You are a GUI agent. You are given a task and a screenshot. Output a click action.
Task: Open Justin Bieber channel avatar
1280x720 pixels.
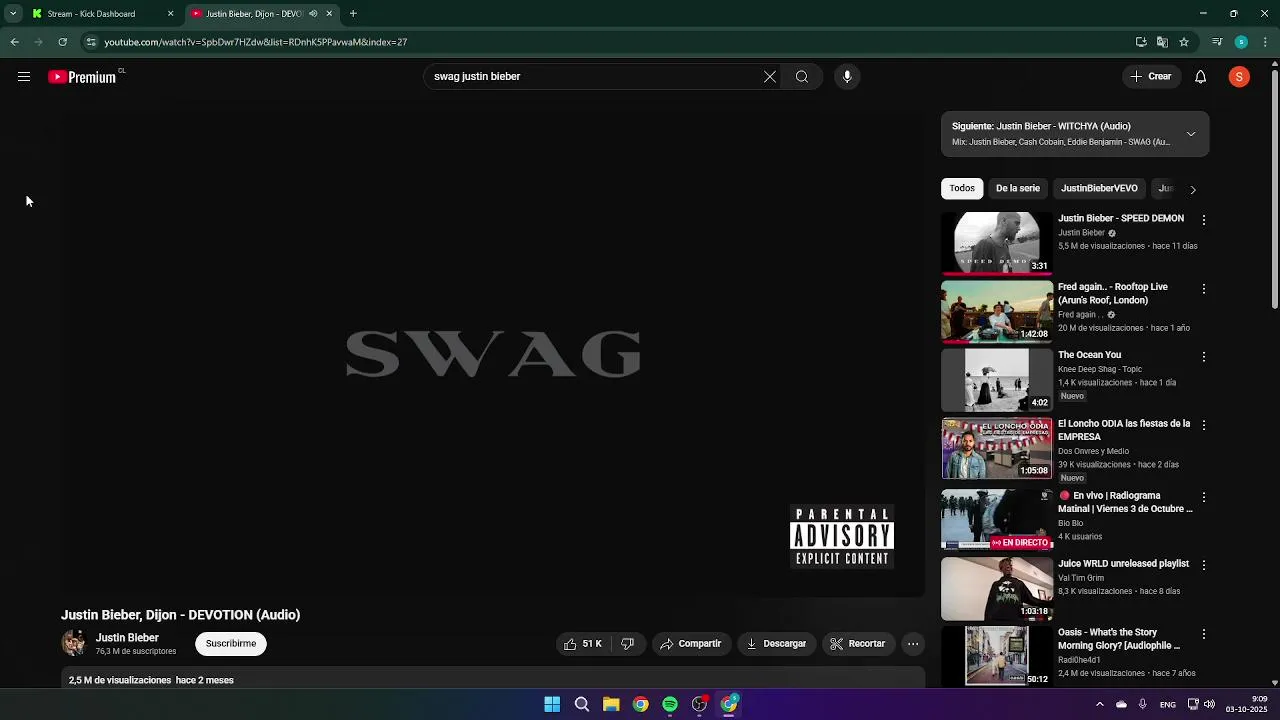click(x=74, y=644)
